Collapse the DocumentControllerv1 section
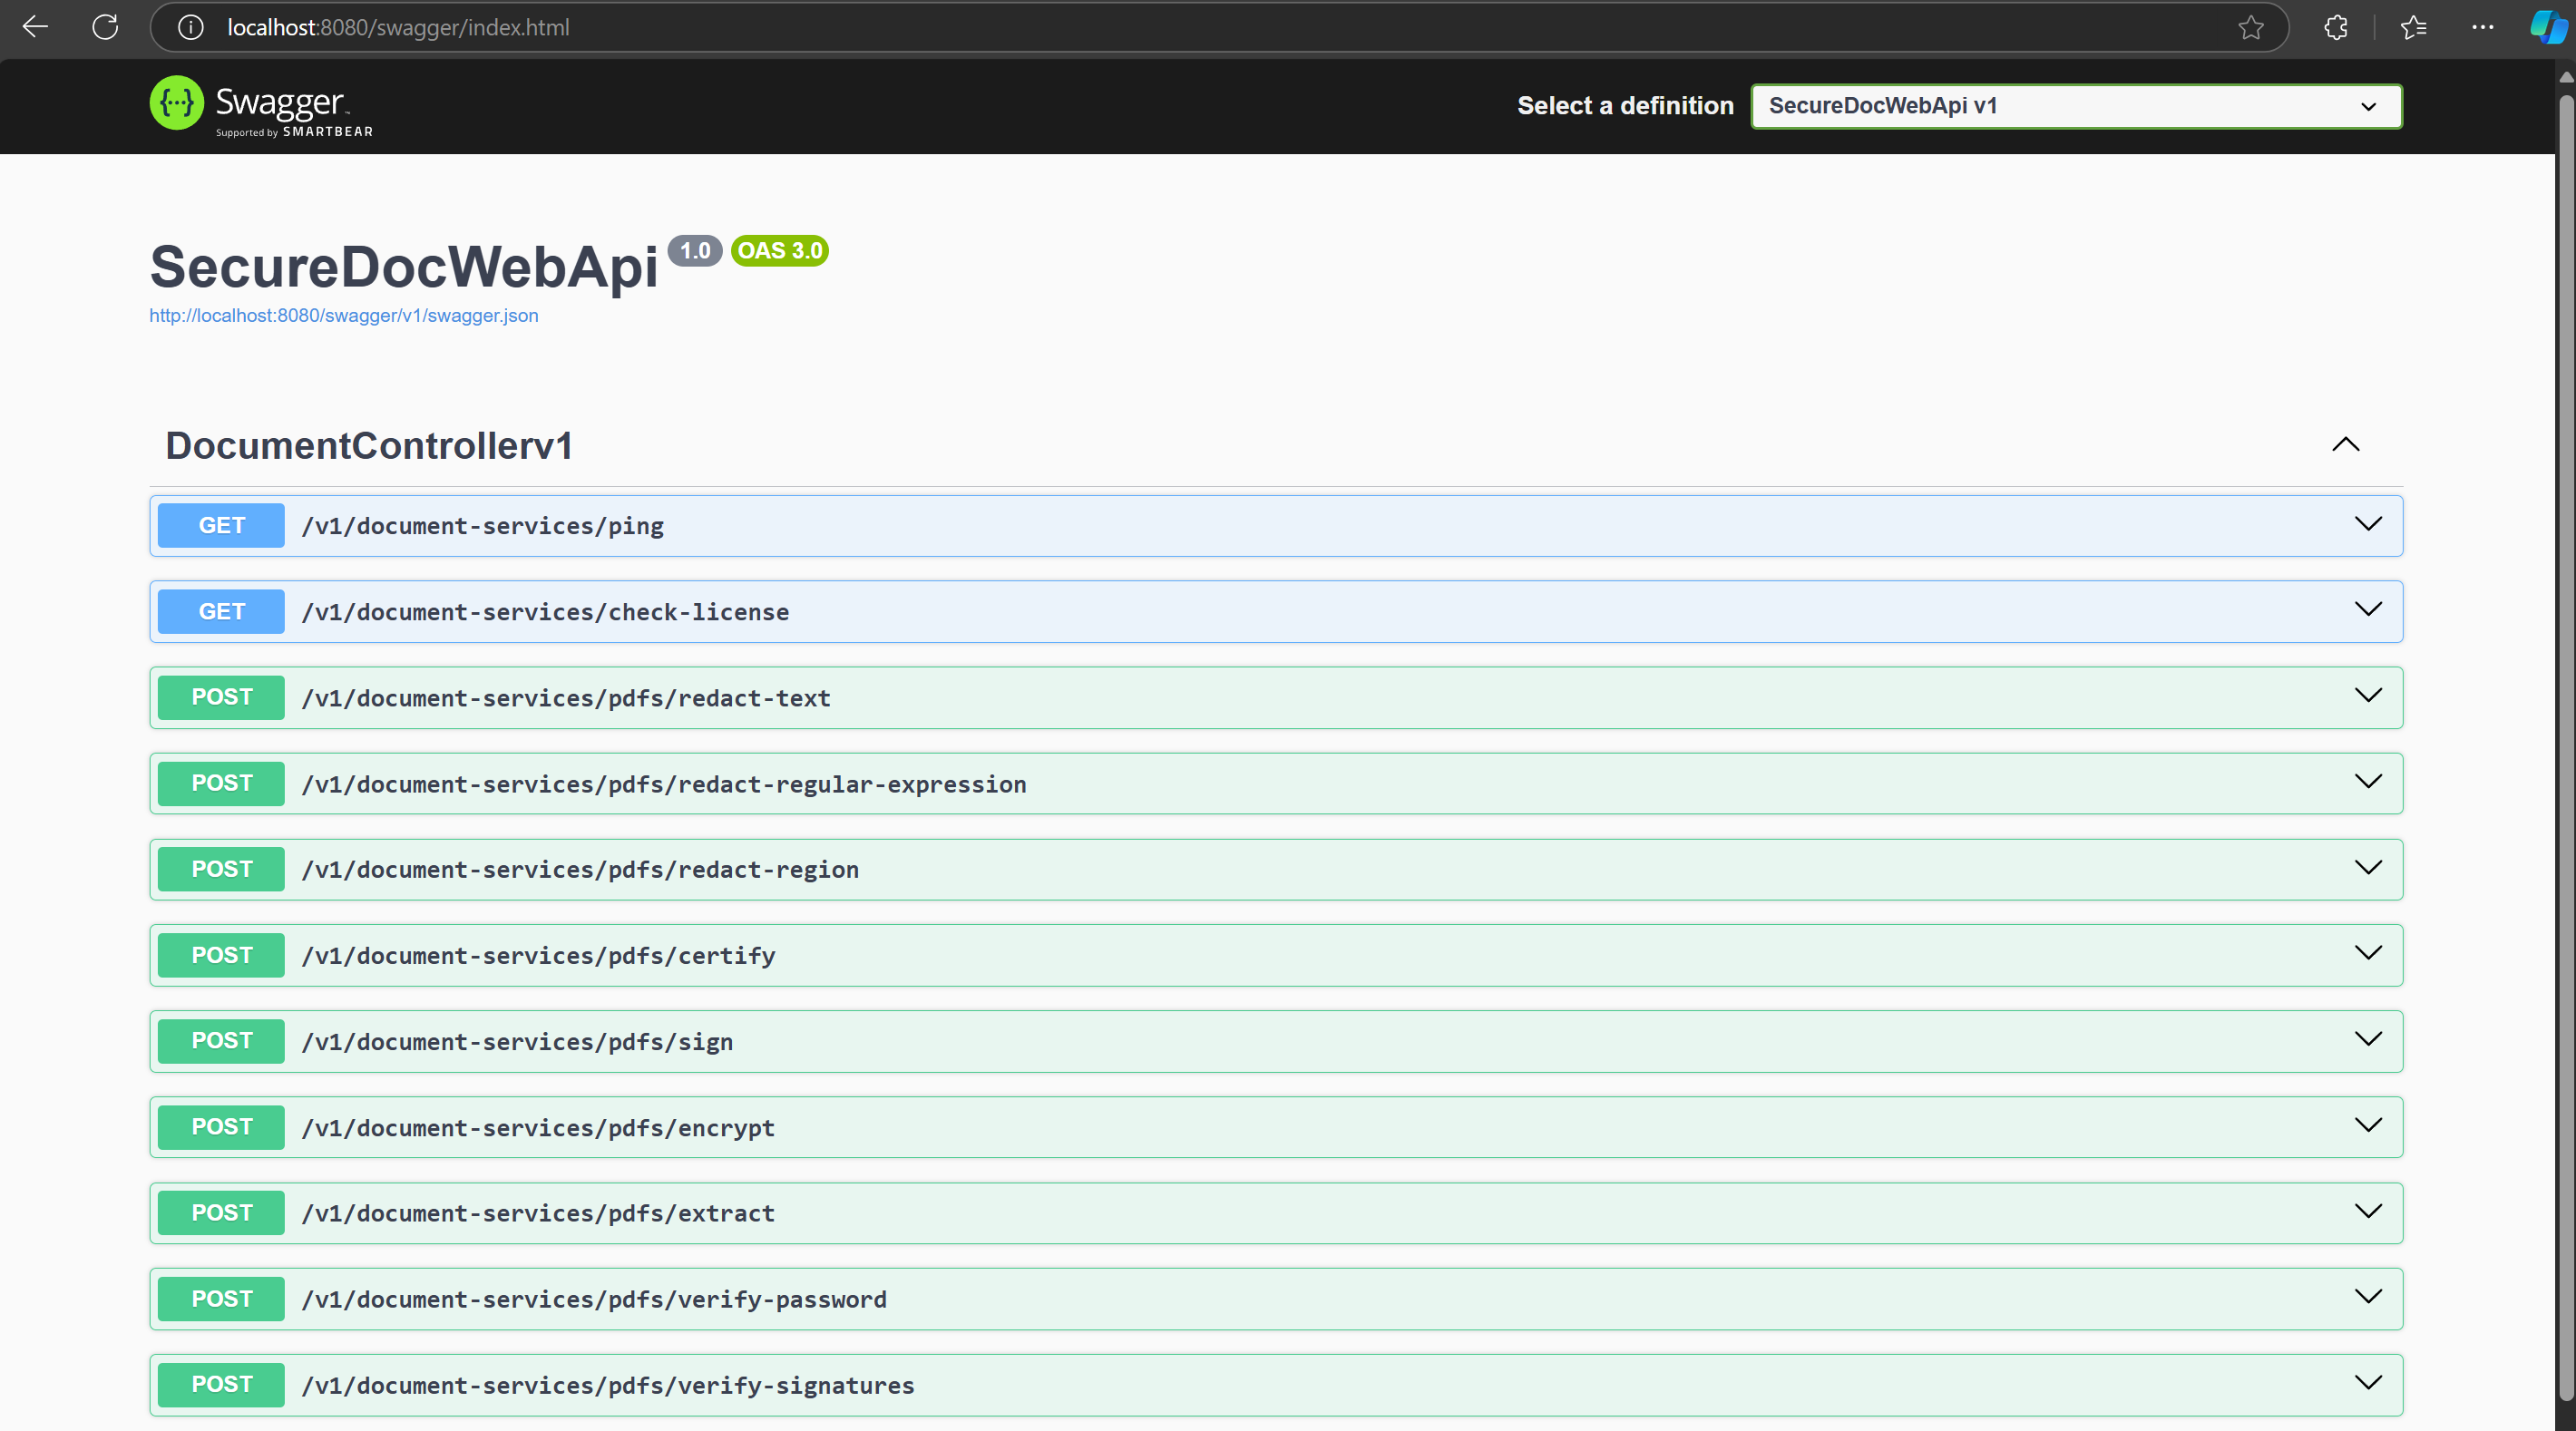Viewport: 2576px width, 1431px height. click(x=2345, y=445)
